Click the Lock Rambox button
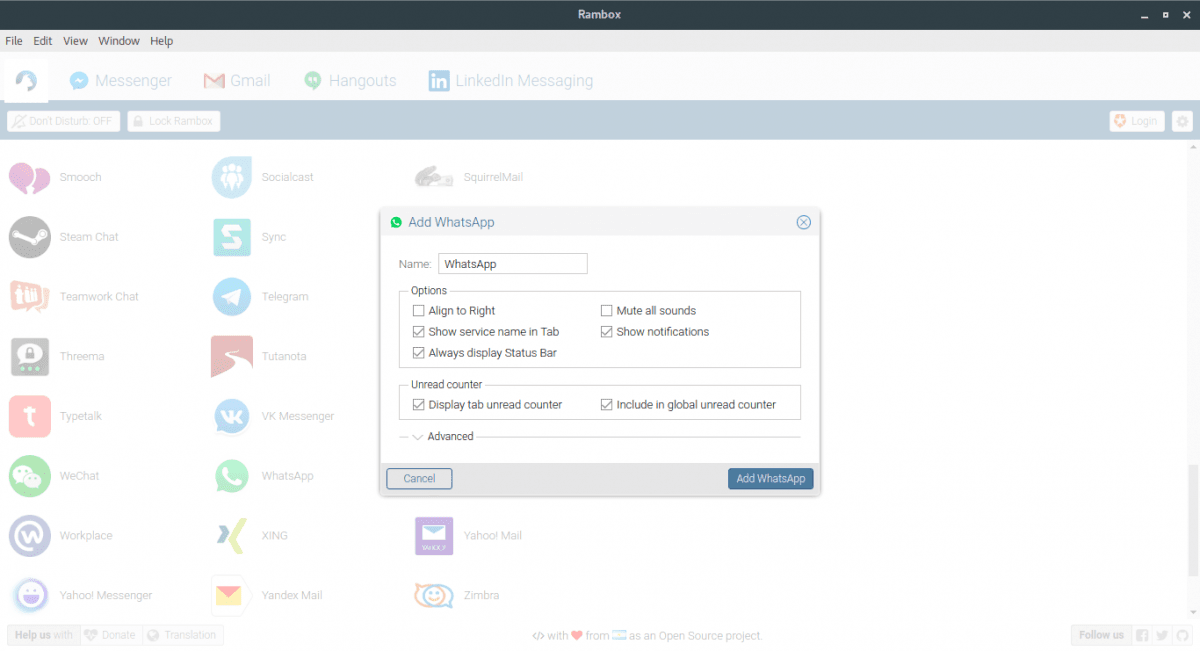 click(x=174, y=121)
